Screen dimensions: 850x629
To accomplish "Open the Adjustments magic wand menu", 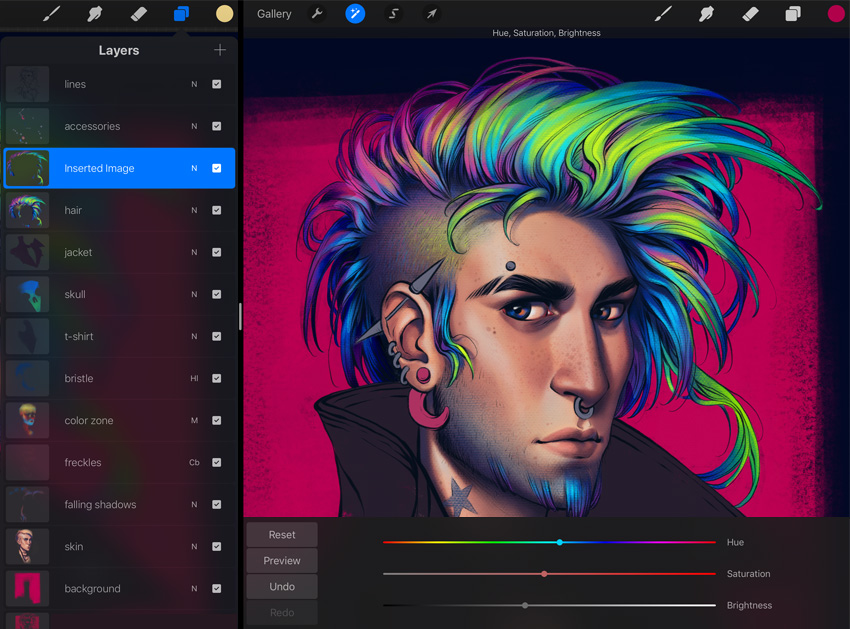I will 355,14.
